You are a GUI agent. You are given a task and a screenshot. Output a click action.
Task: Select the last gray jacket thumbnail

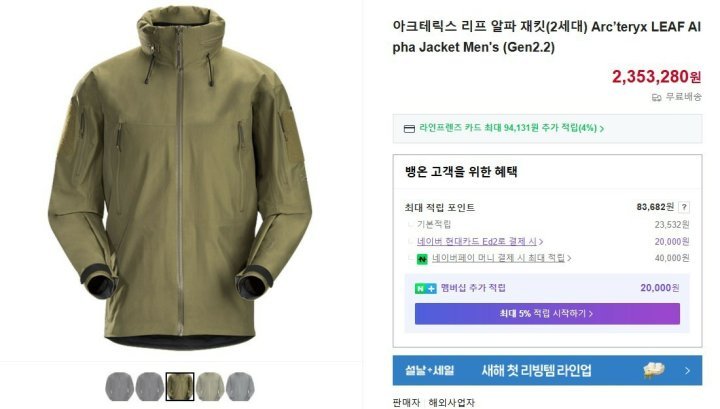(240, 387)
